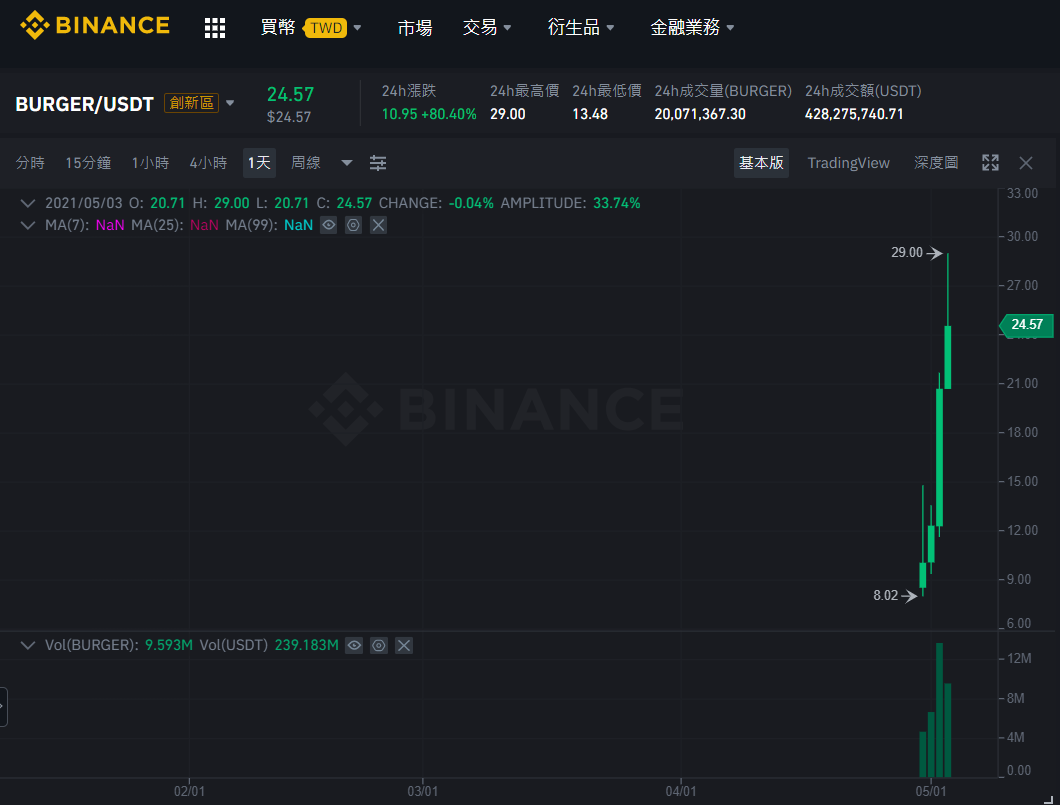The width and height of the screenshot is (1060, 805).
Task: Click the 03/01 date axis label
Action: click(423, 791)
